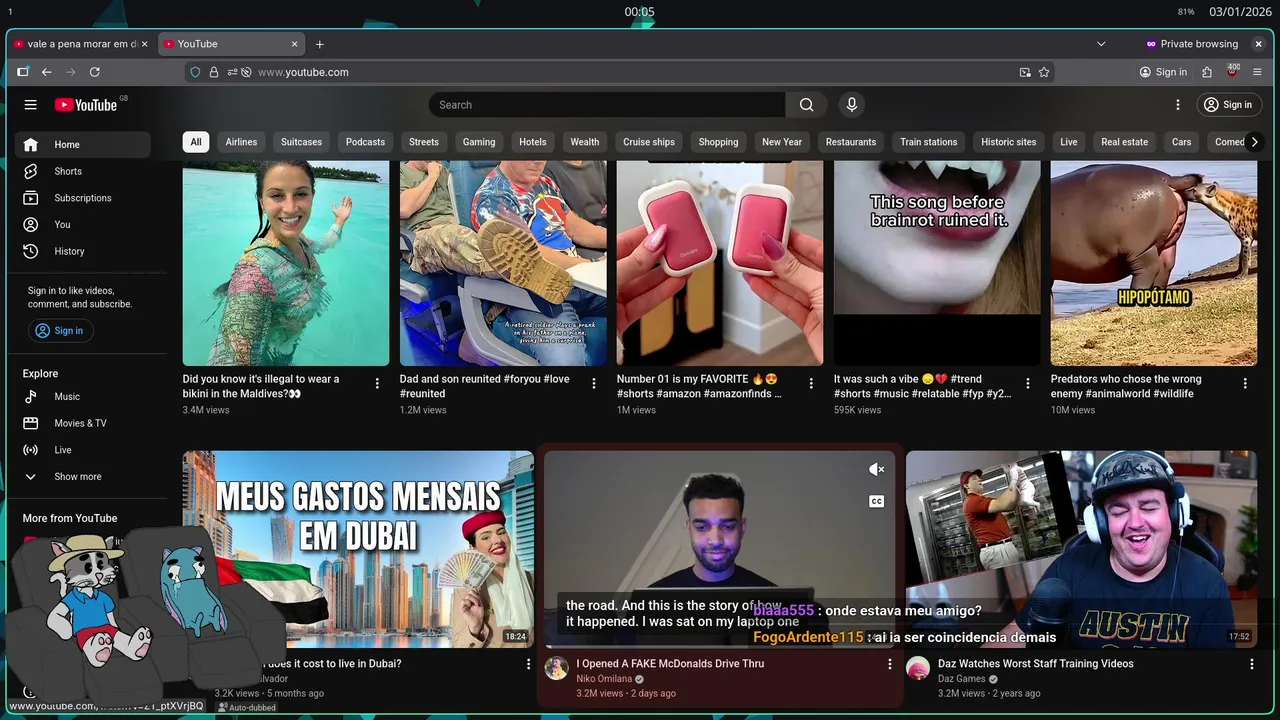Image resolution: width=1280 pixels, height=720 pixels.
Task: Open the YouTube hamburger guide menu
Action: (x=31, y=105)
